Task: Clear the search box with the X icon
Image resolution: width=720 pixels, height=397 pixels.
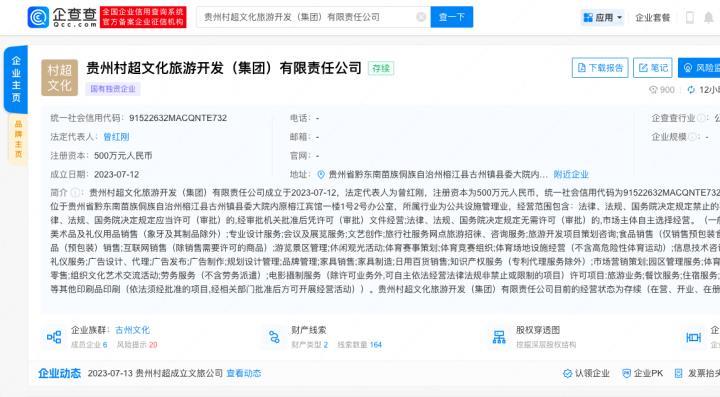Action: tap(421, 17)
